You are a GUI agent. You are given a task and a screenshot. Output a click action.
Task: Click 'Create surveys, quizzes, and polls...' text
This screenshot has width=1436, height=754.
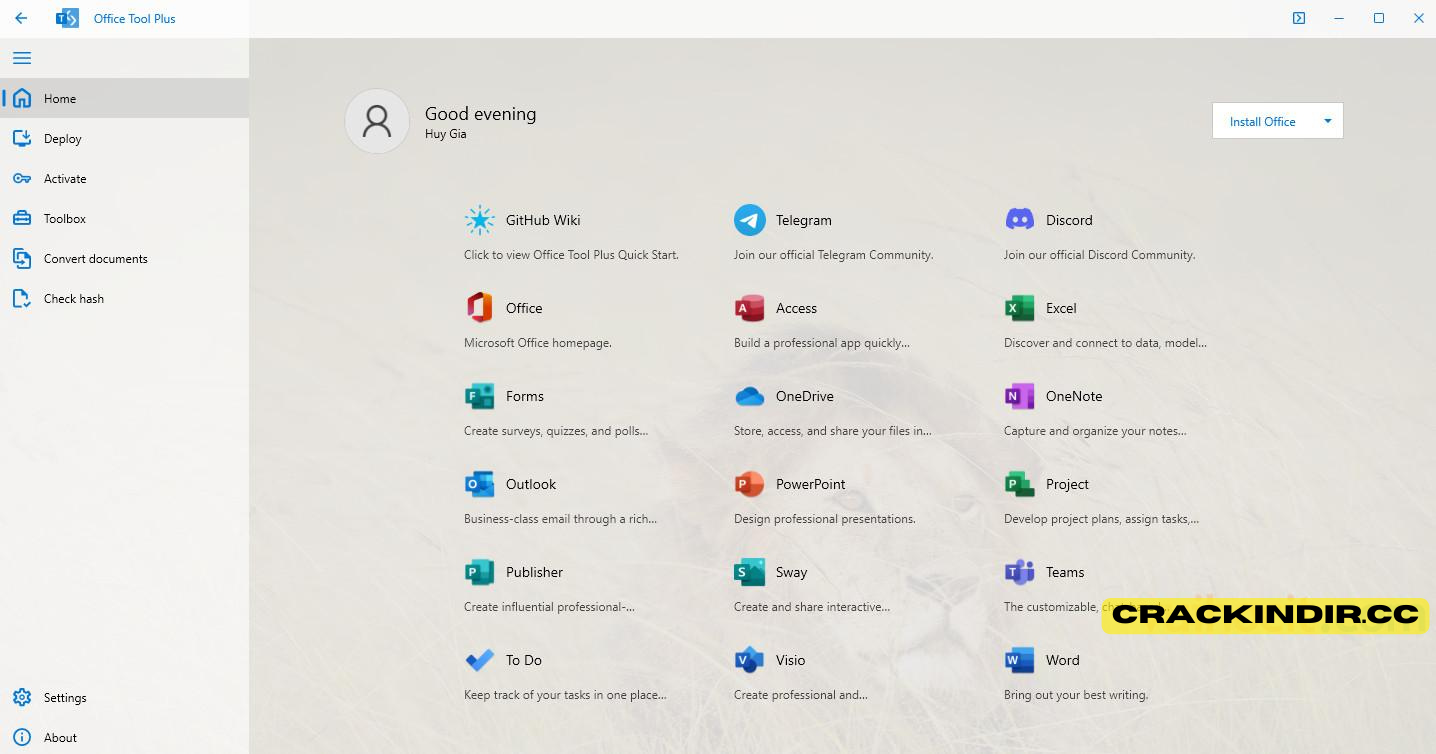tap(556, 431)
